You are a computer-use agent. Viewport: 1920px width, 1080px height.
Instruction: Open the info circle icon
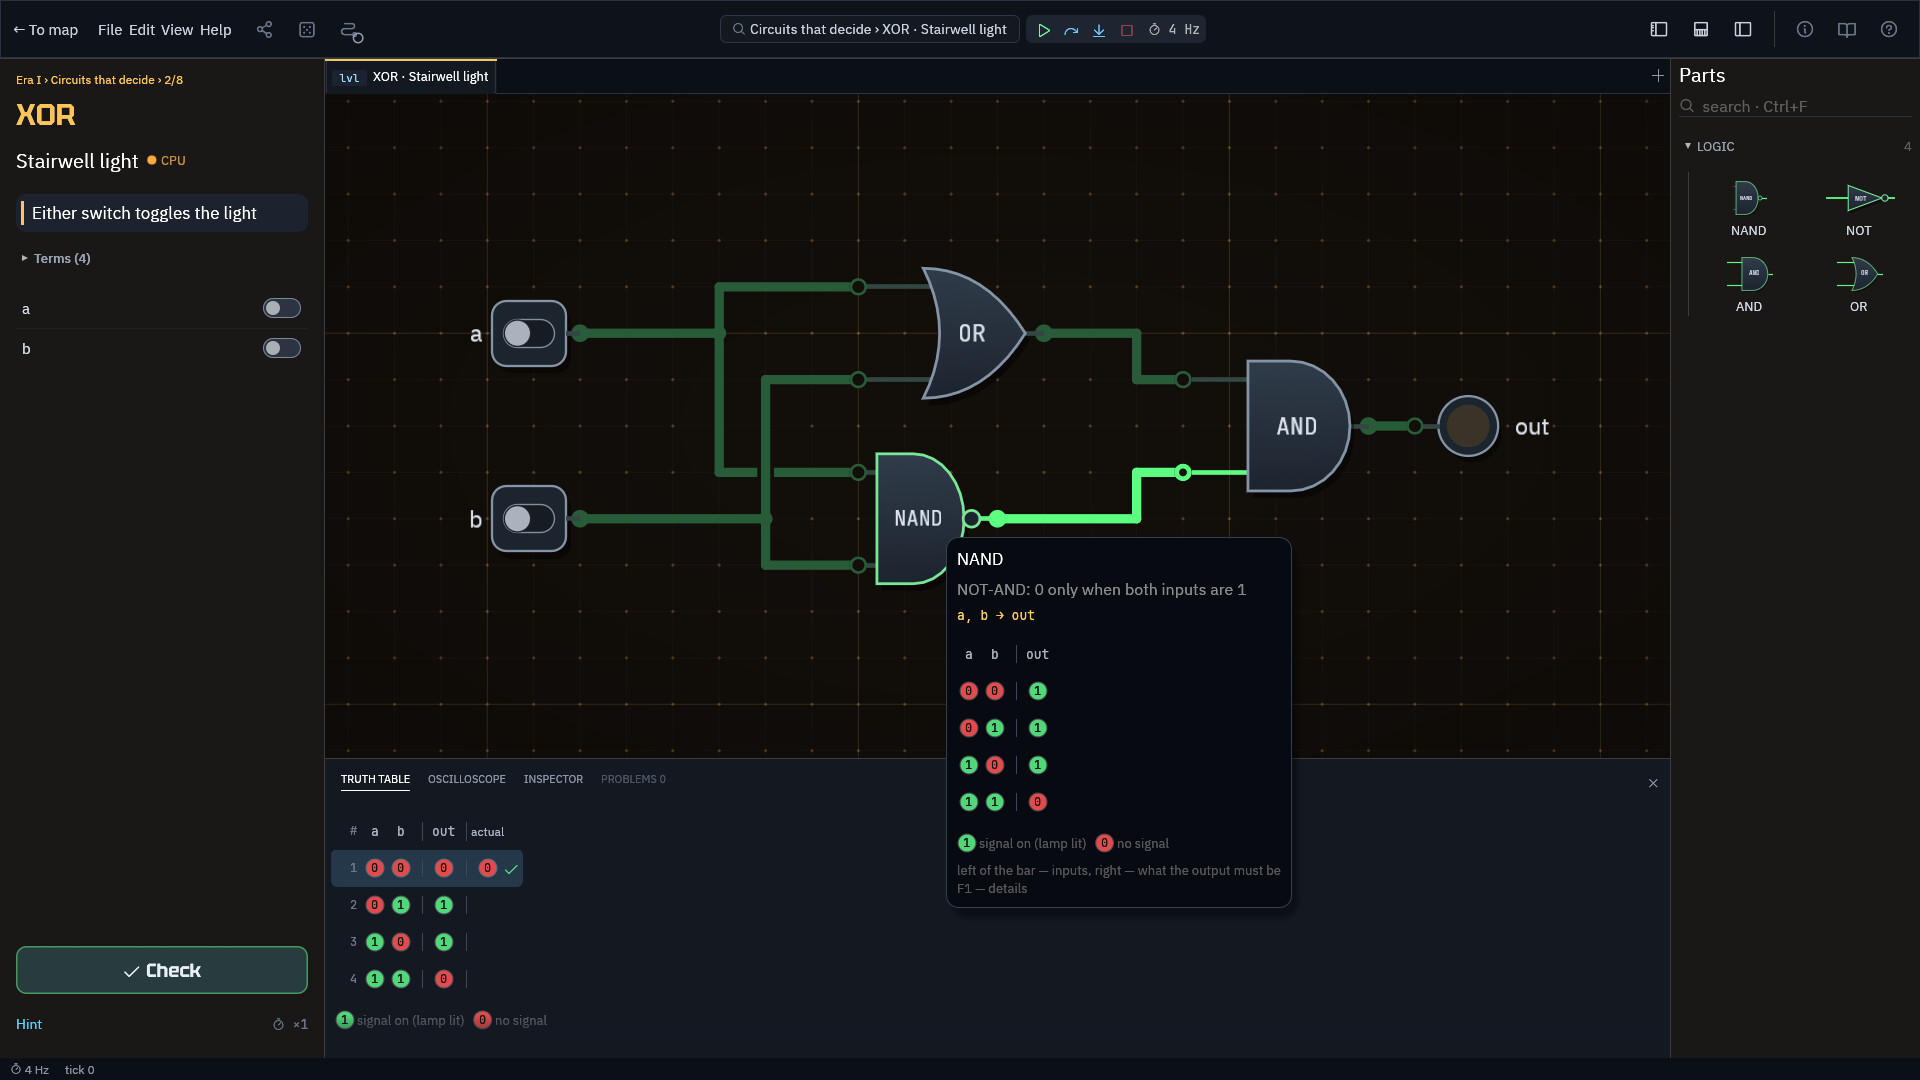coord(1805,30)
